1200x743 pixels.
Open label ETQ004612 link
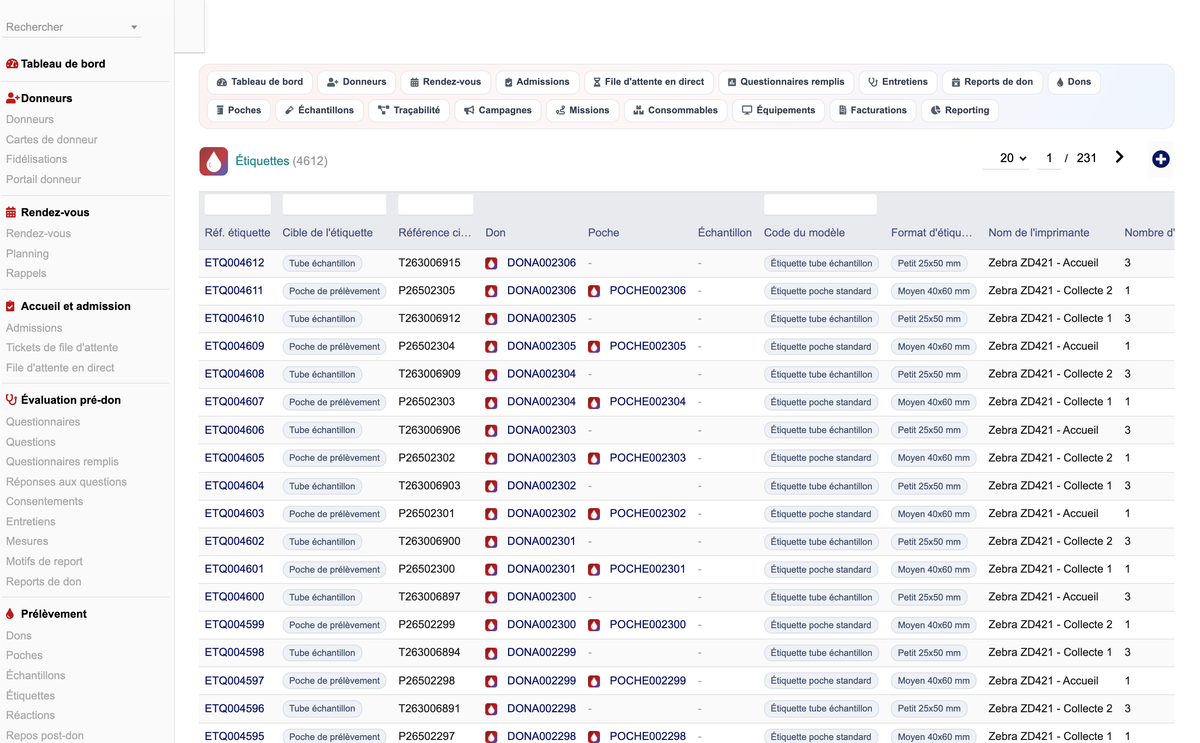[235, 263]
